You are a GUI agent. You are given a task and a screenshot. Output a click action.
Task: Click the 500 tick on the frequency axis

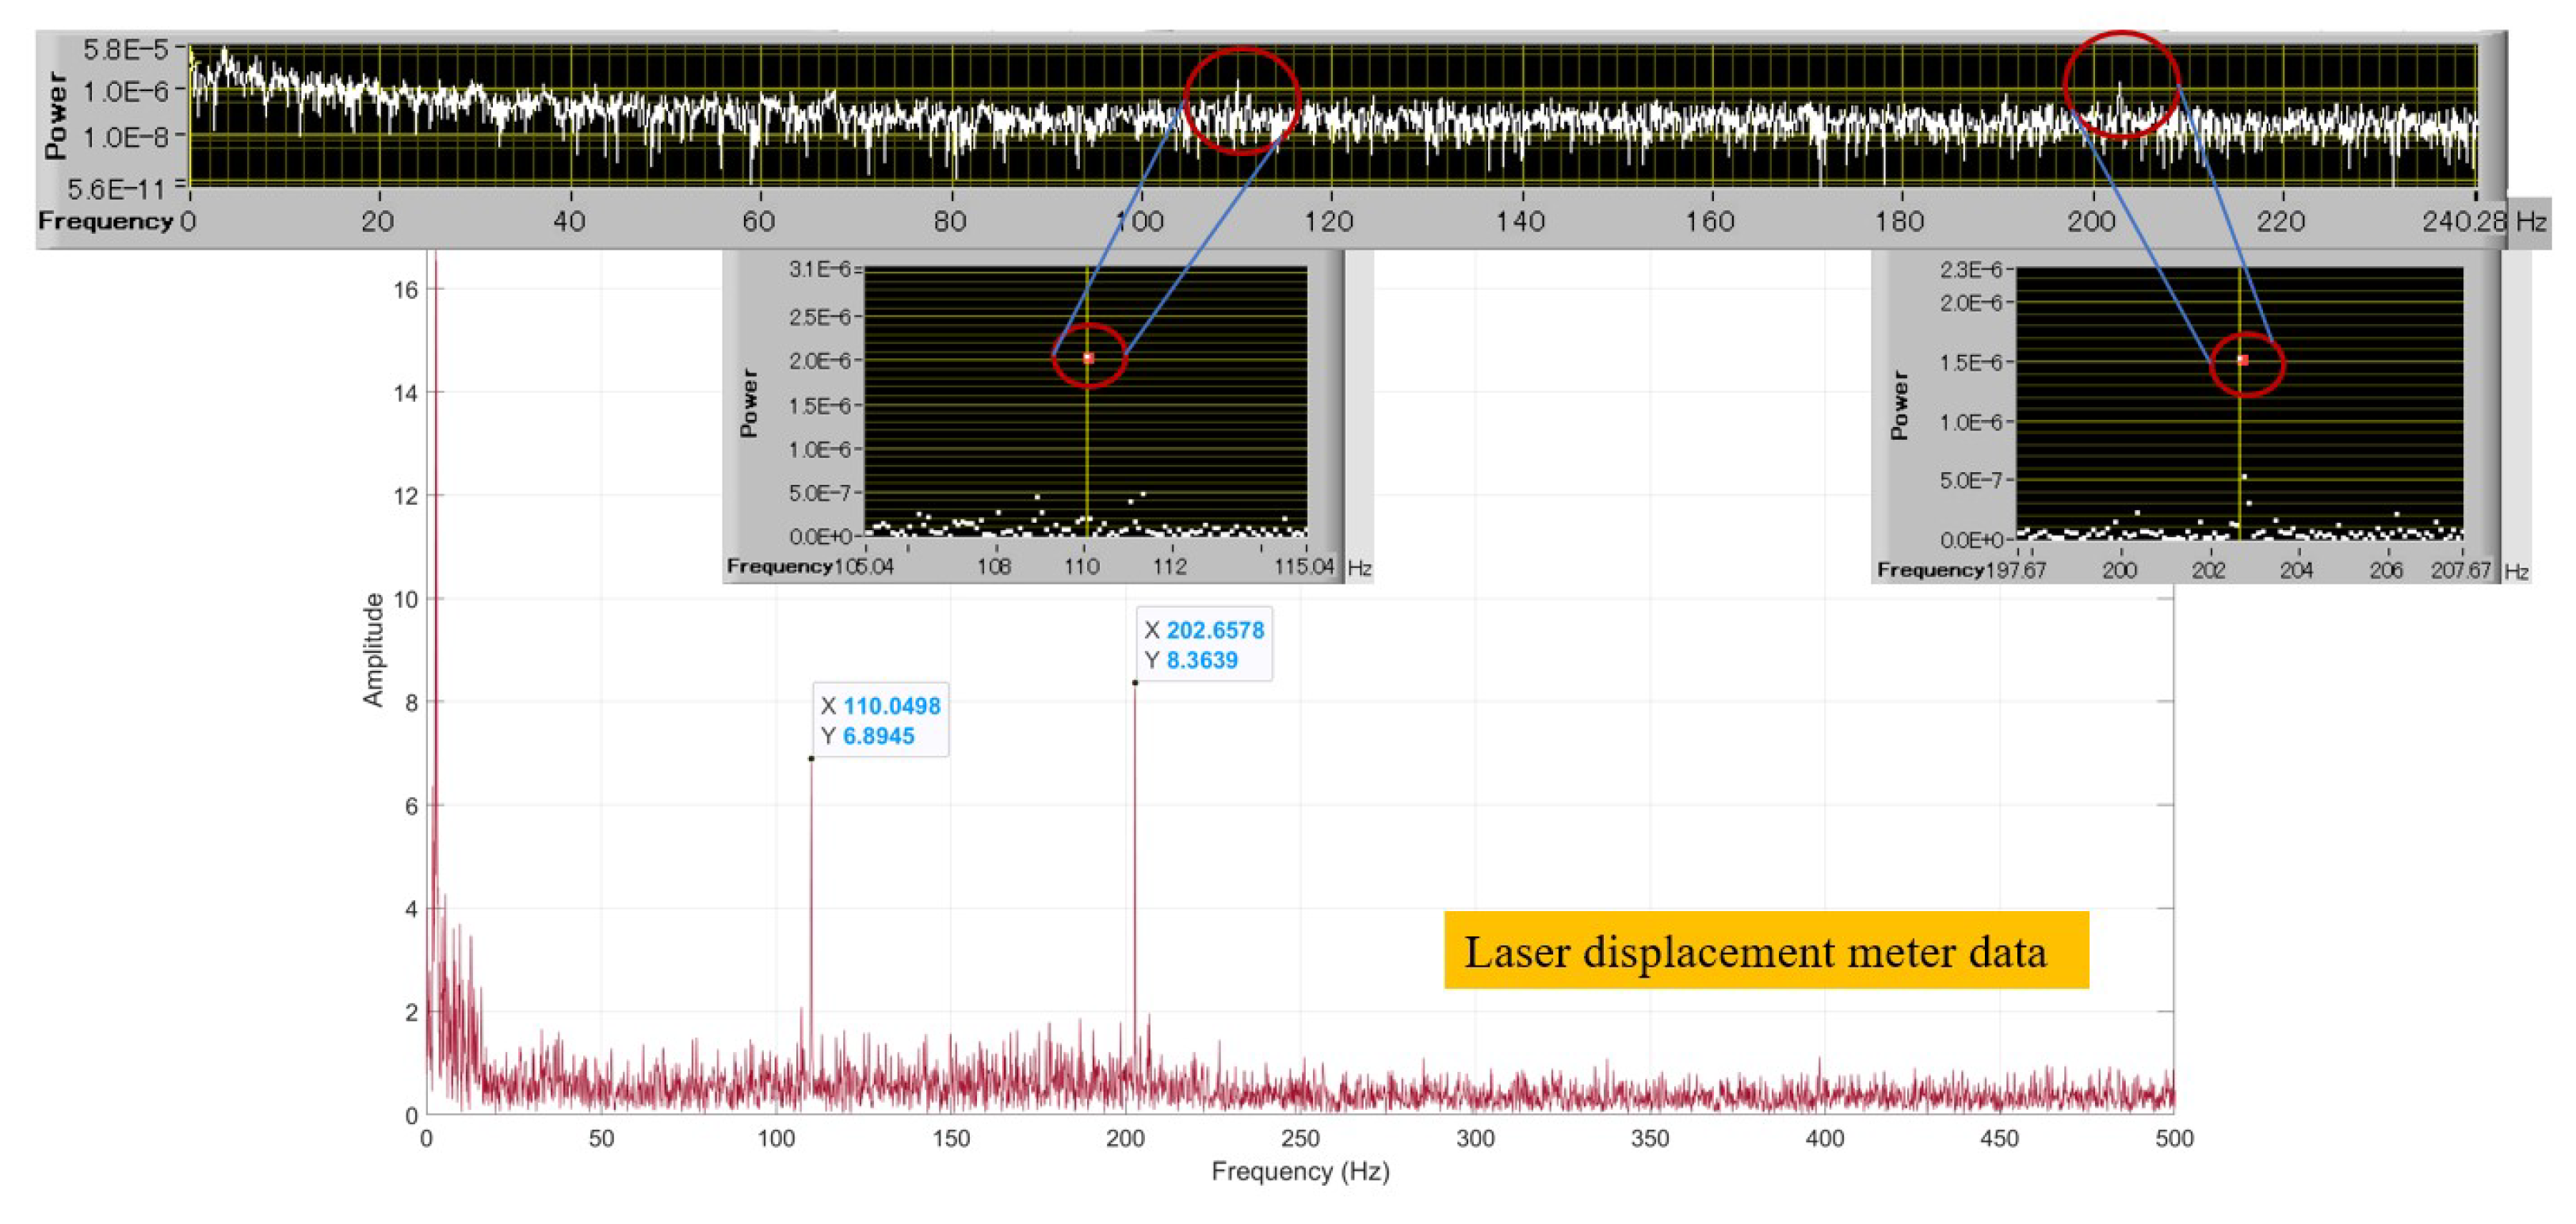(x=2174, y=1138)
